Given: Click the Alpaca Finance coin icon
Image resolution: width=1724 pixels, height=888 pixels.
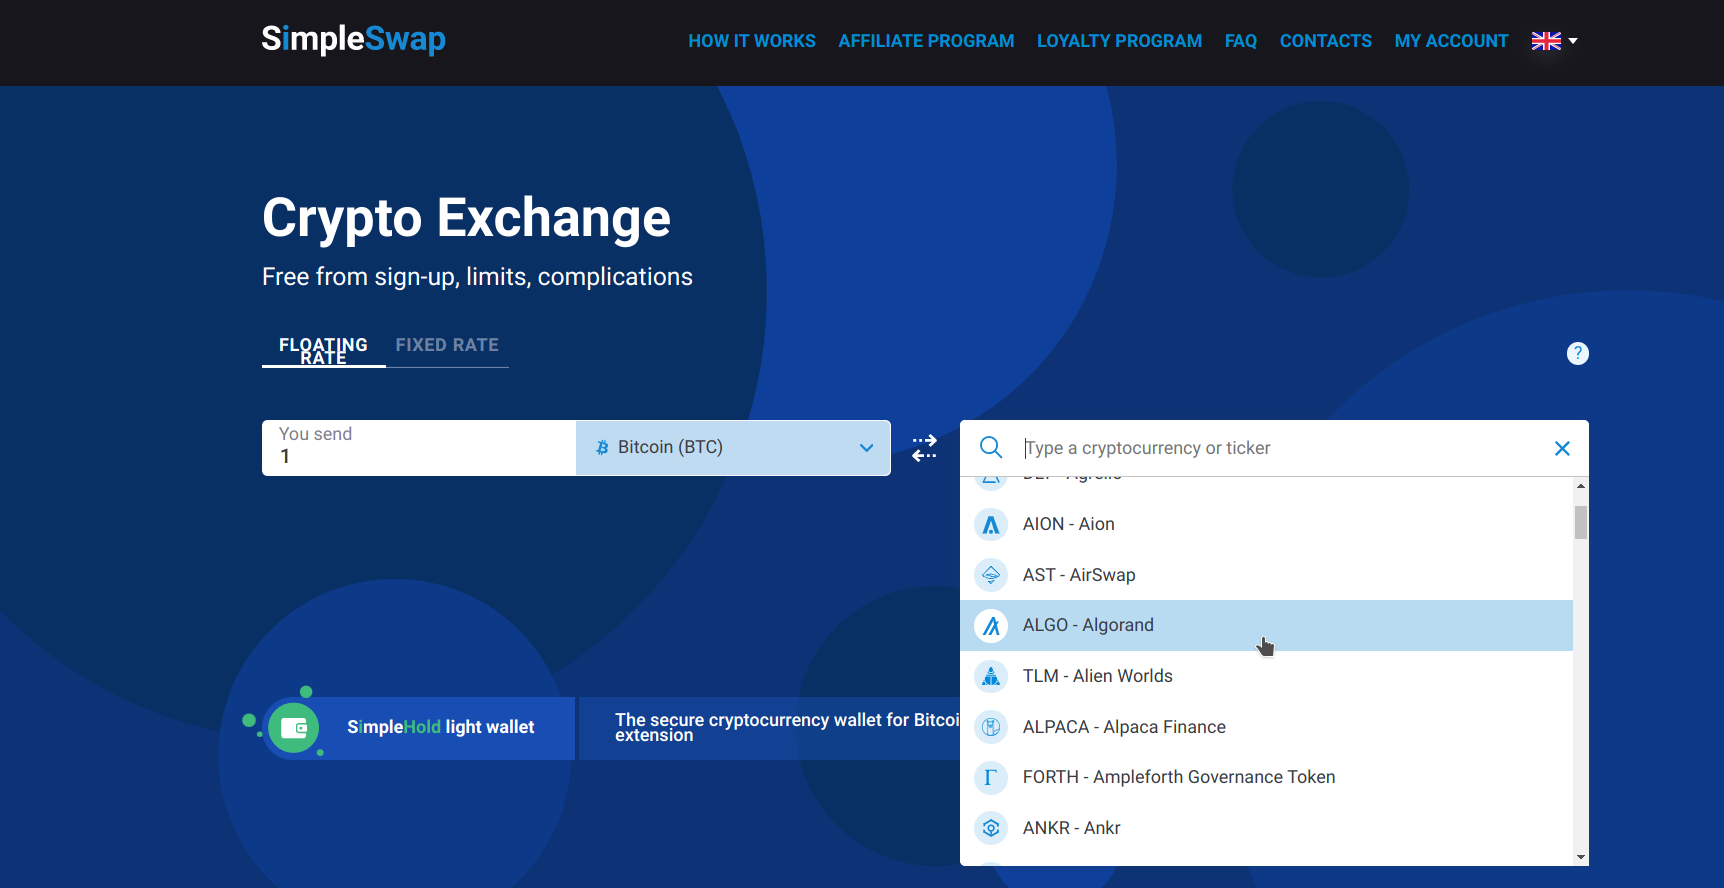Looking at the screenshot, I should 991,727.
